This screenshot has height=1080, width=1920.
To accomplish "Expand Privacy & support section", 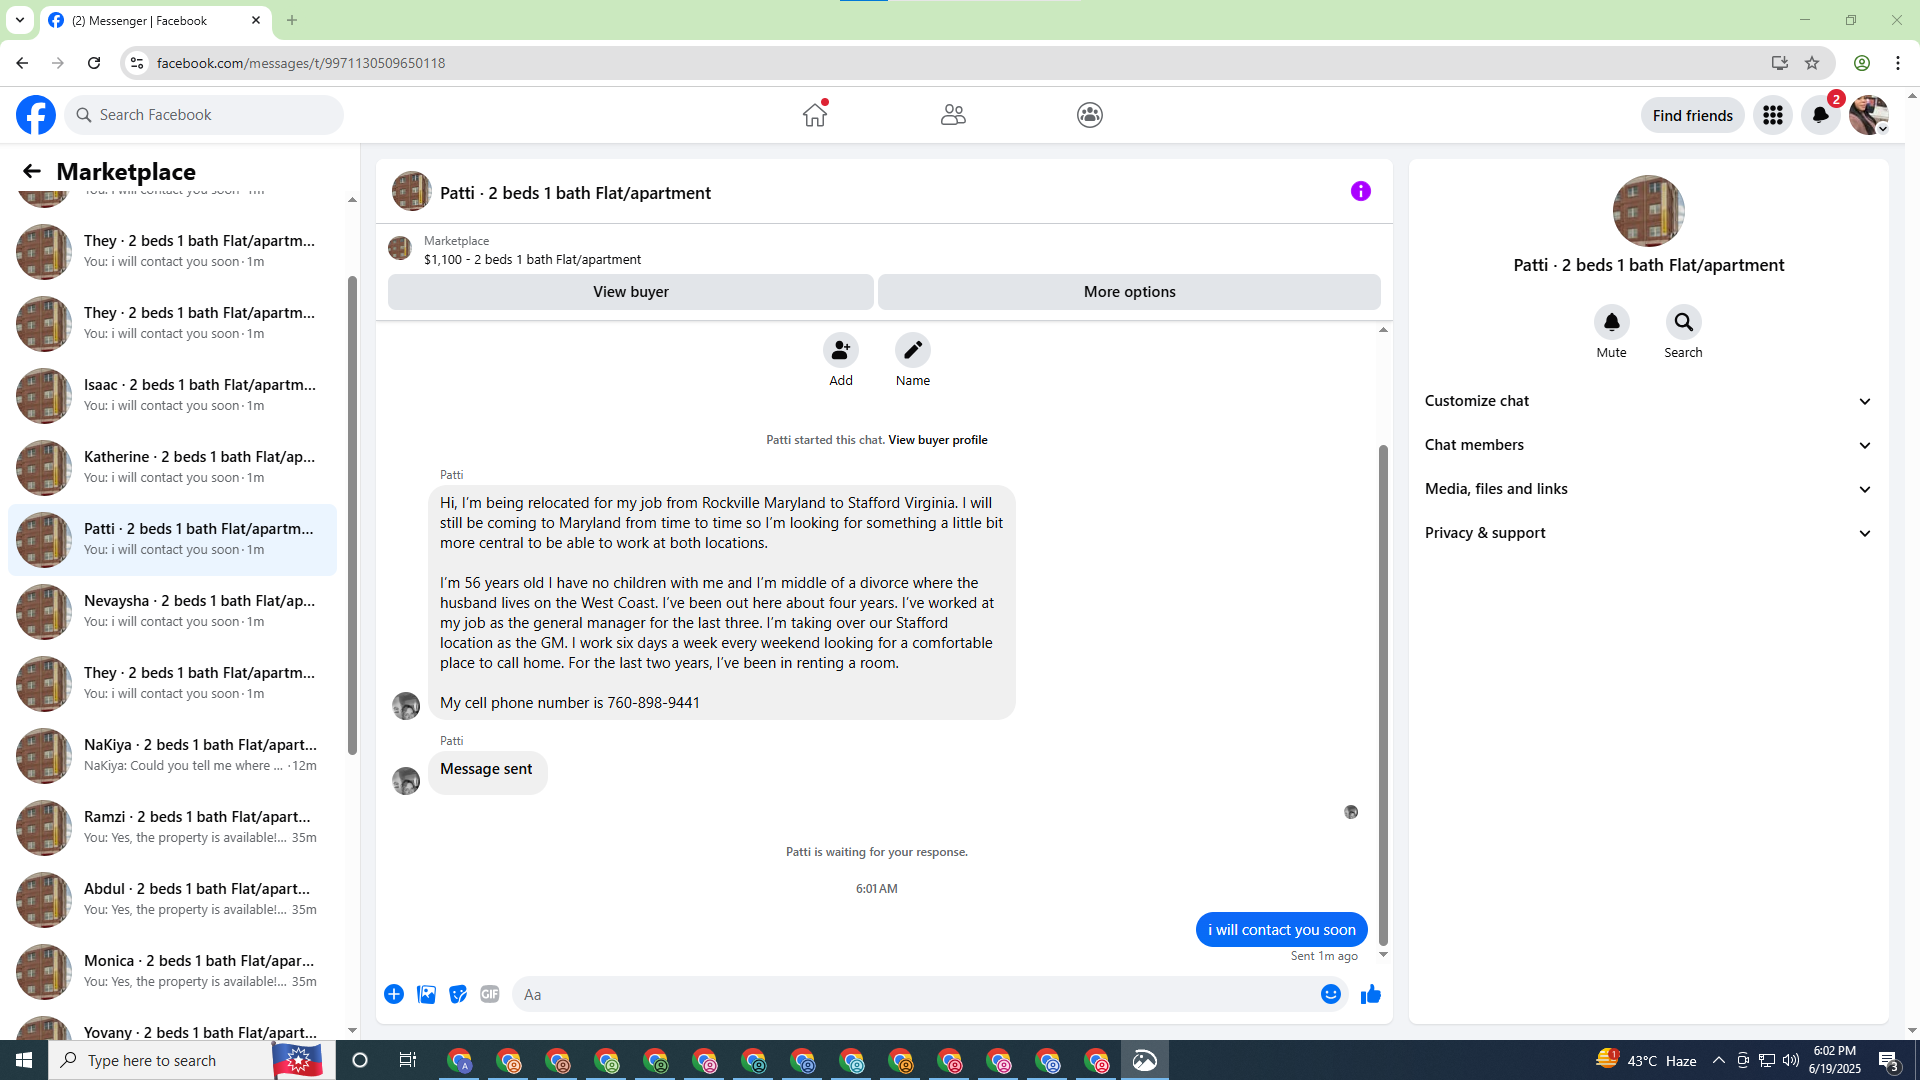I will pyautogui.click(x=1649, y=533).
